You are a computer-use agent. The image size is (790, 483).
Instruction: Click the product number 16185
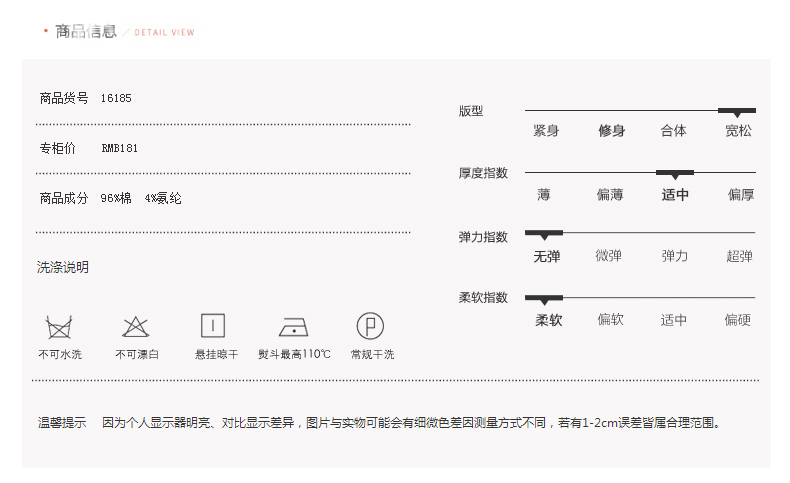tap(116, 98)
